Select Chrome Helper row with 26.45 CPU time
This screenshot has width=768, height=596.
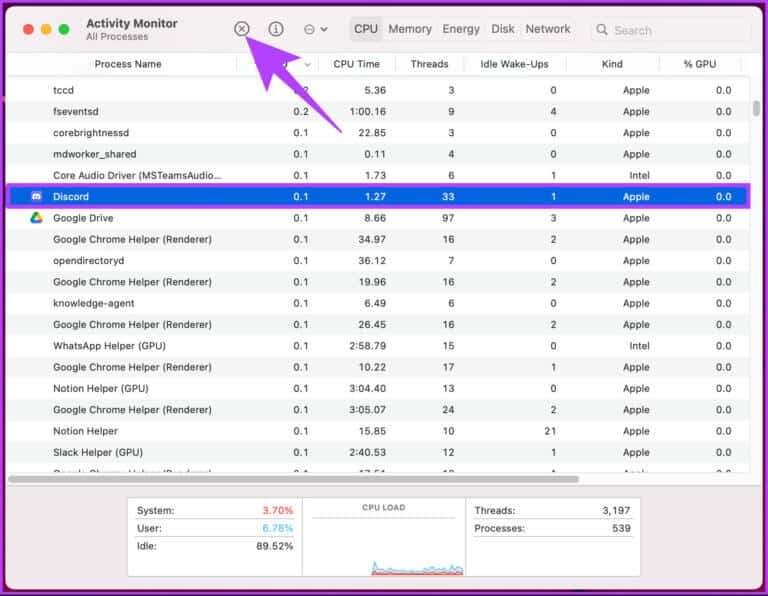coord(378,325)
